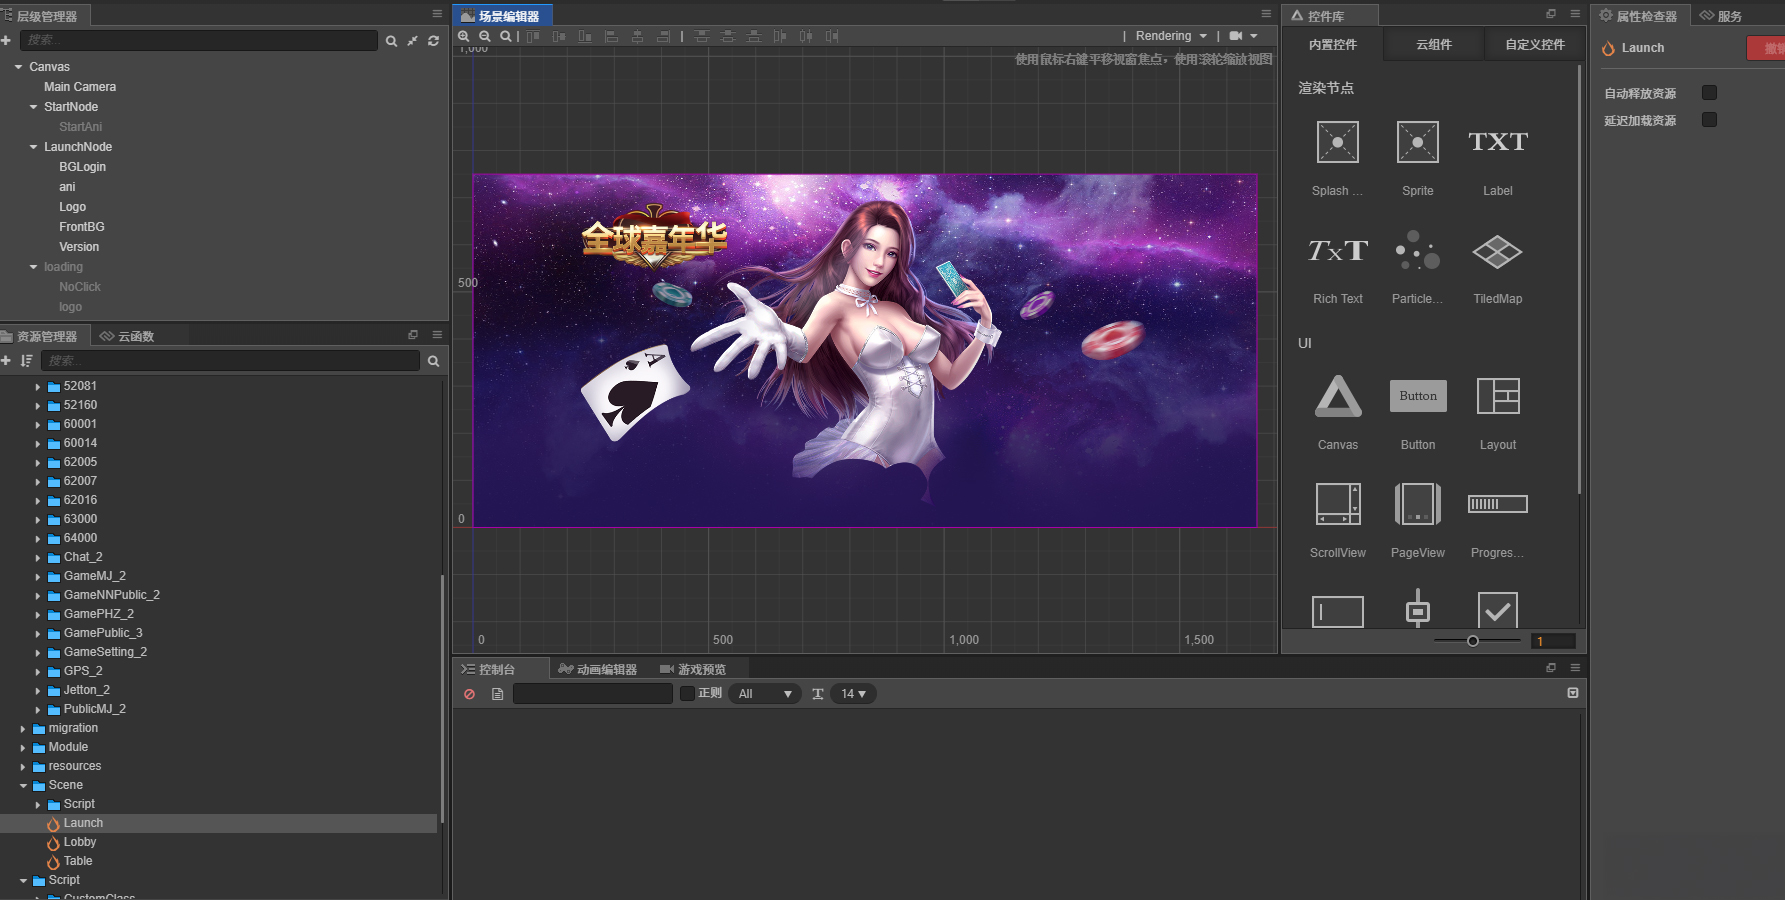Clear the console log

pos(469,694)
